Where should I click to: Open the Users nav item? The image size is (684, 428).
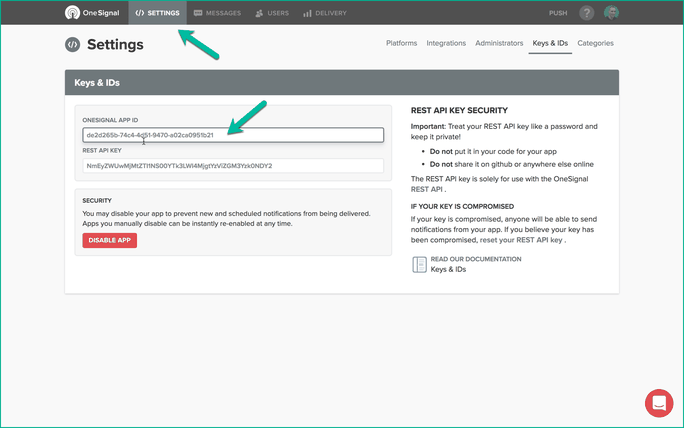tap(272, 13)
